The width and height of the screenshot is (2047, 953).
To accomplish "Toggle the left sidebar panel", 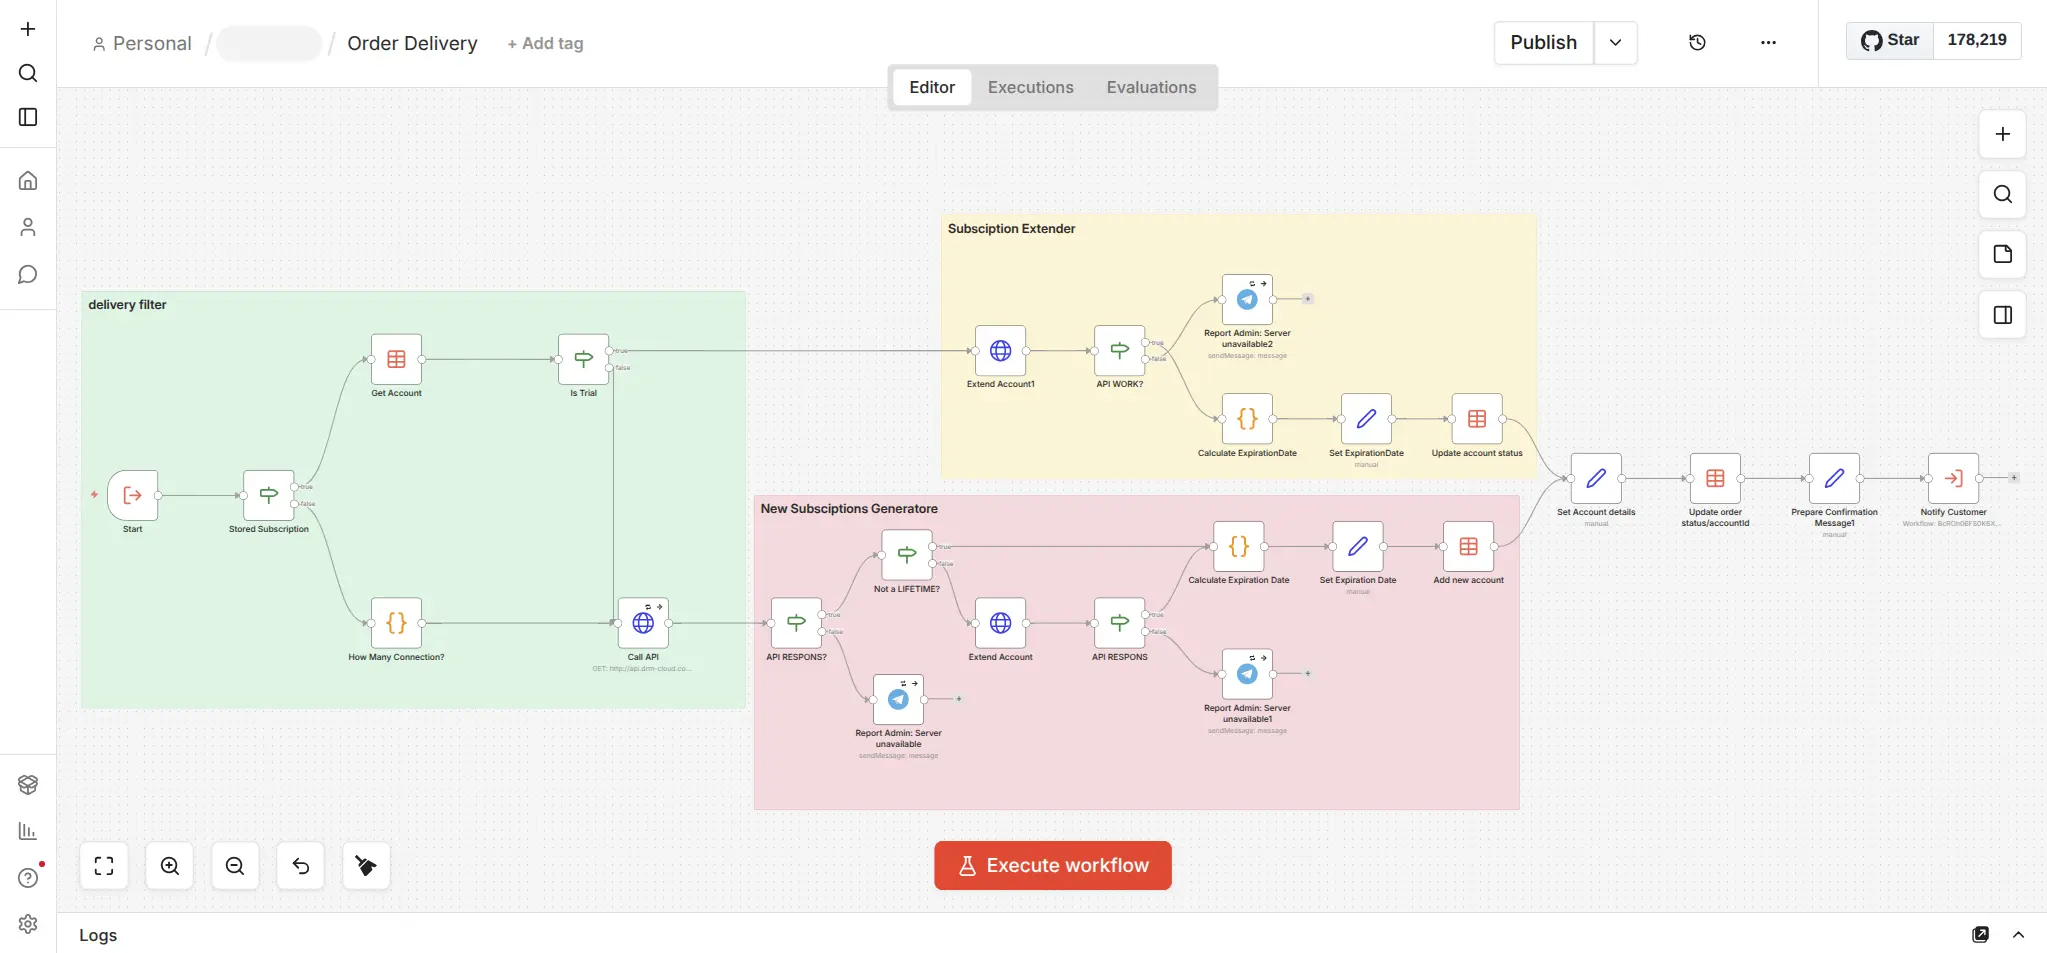I will tap(28, 117).
